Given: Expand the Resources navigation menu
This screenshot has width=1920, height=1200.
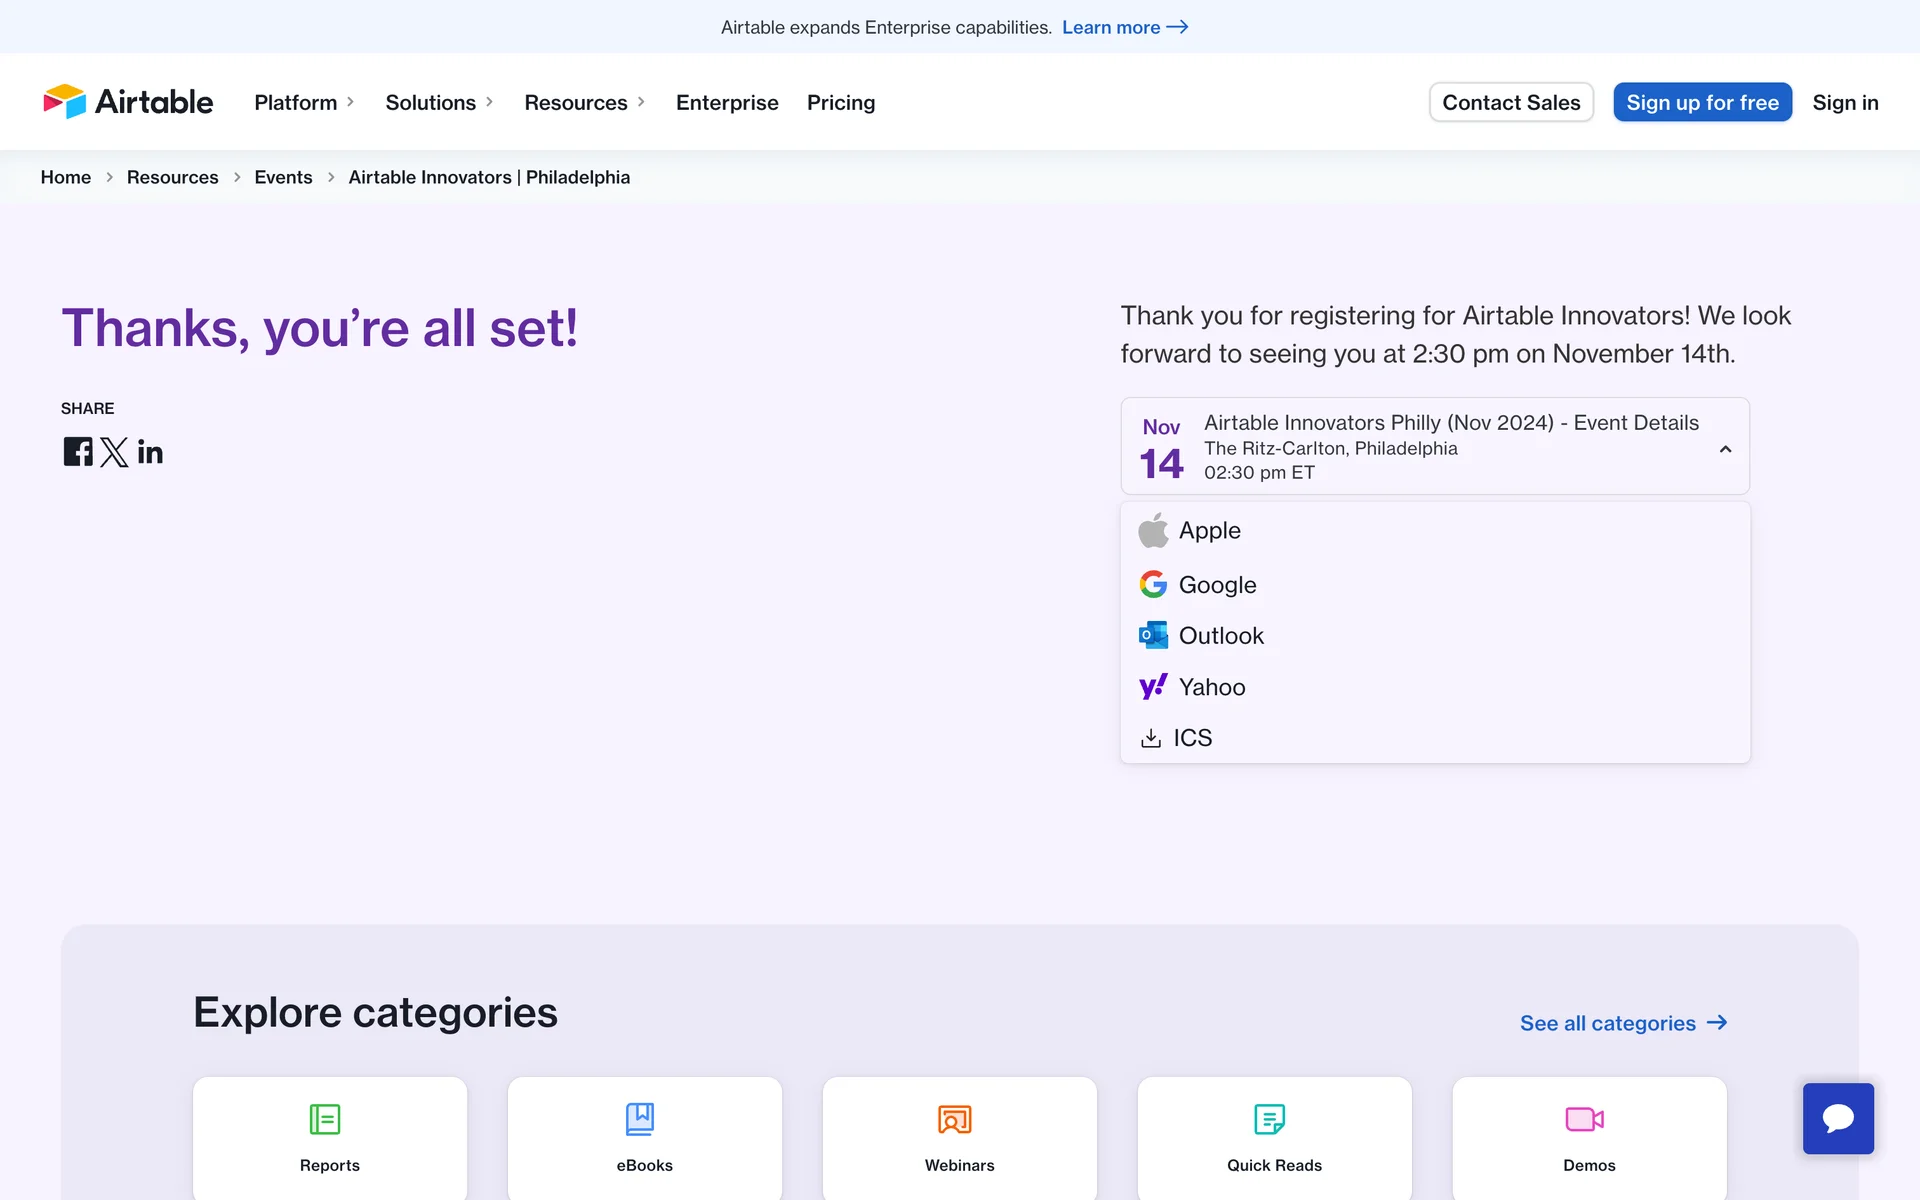Looking at the screenshot, I should [x=584, y=103].
